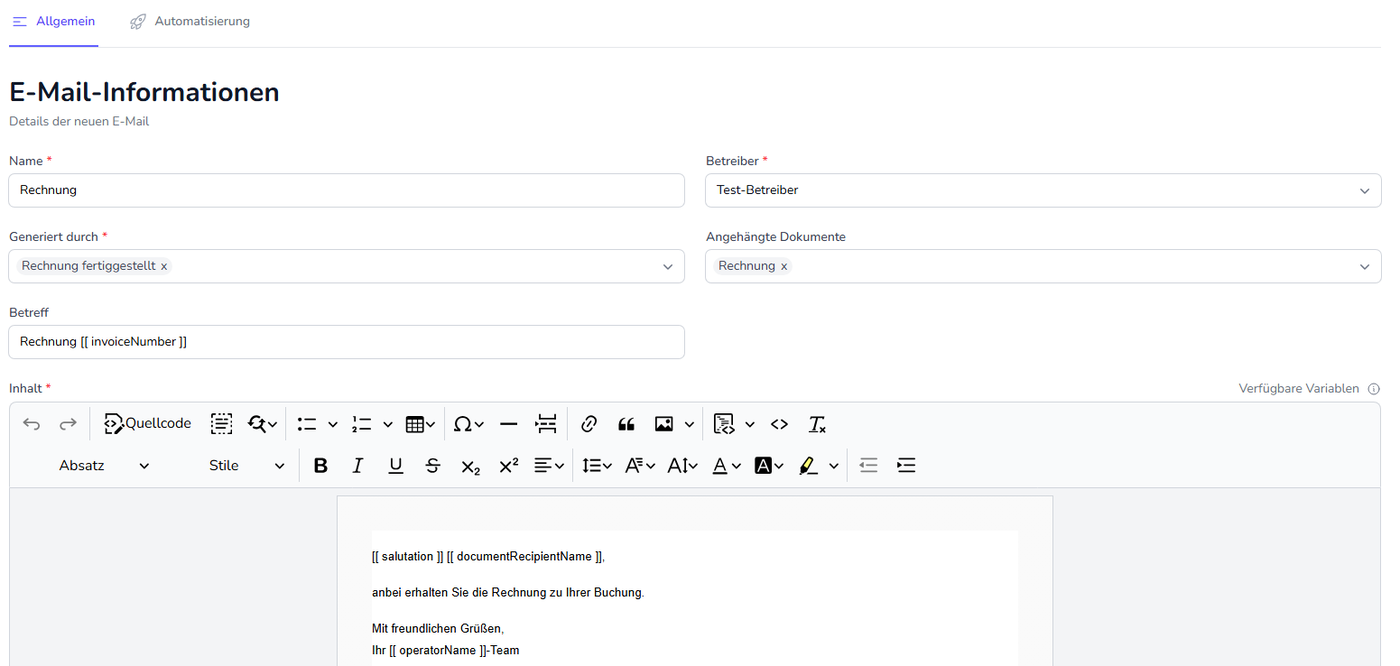Click the select all icon
This screenshot has height=666, width=1400.
(222, 424)
